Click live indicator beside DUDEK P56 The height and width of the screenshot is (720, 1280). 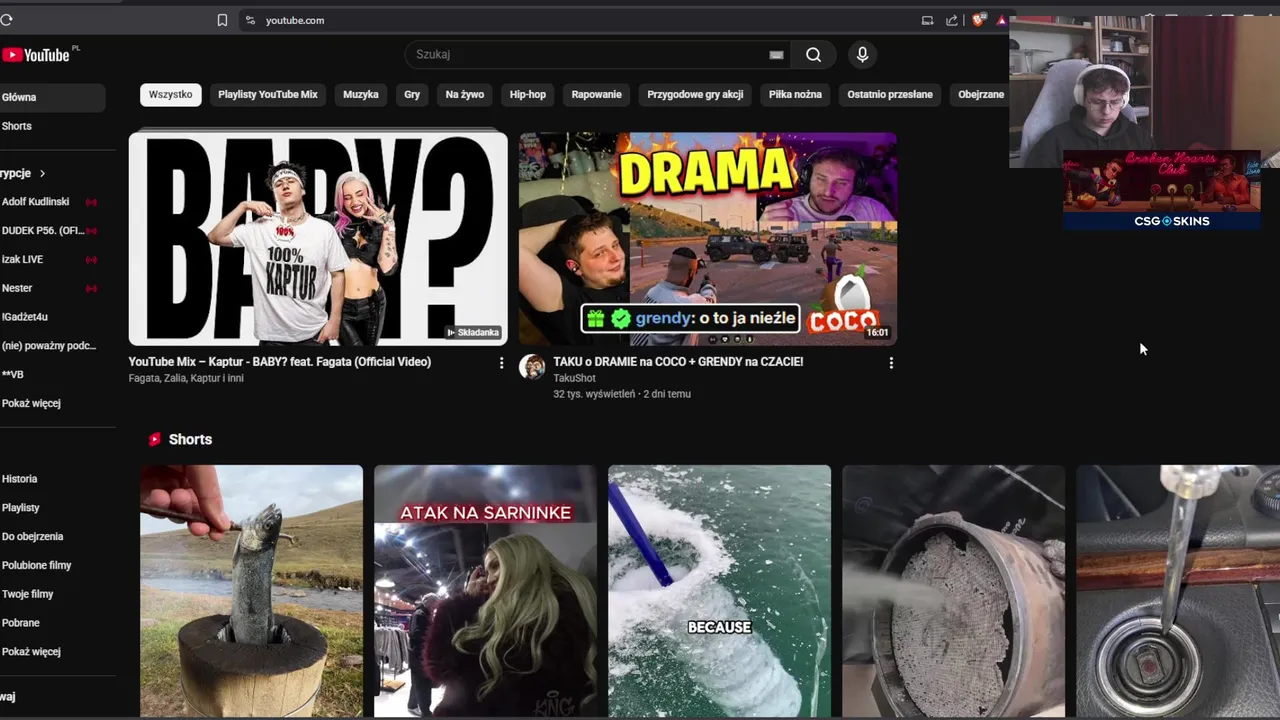click(91, 231)
